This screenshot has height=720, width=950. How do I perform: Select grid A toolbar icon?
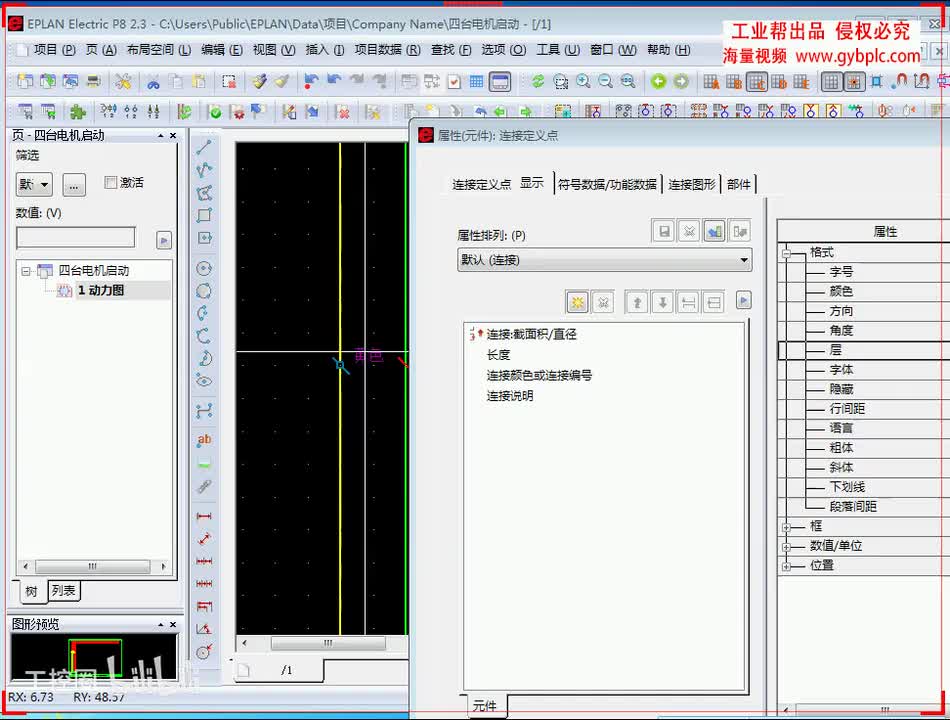click(711, 81)
